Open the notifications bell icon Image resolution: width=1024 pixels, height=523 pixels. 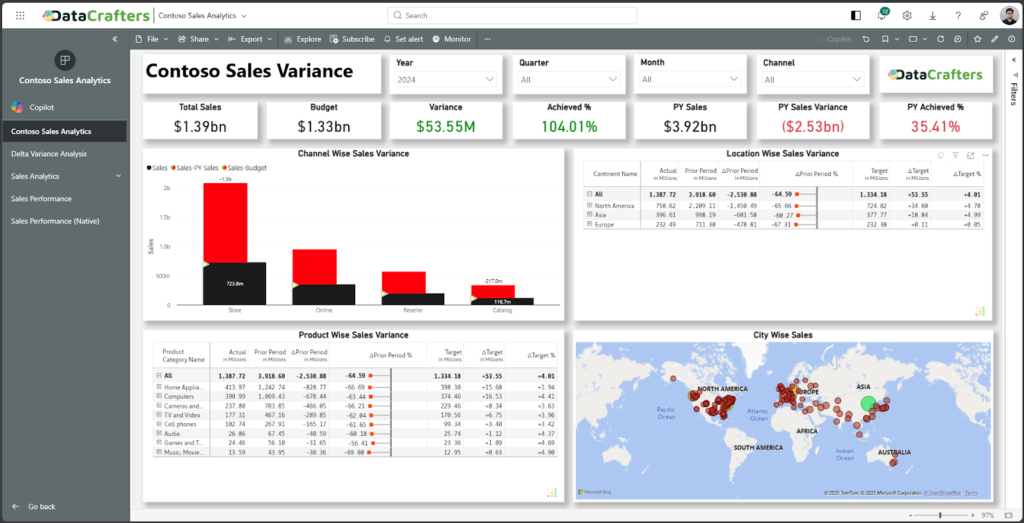(x=881, y=16)
